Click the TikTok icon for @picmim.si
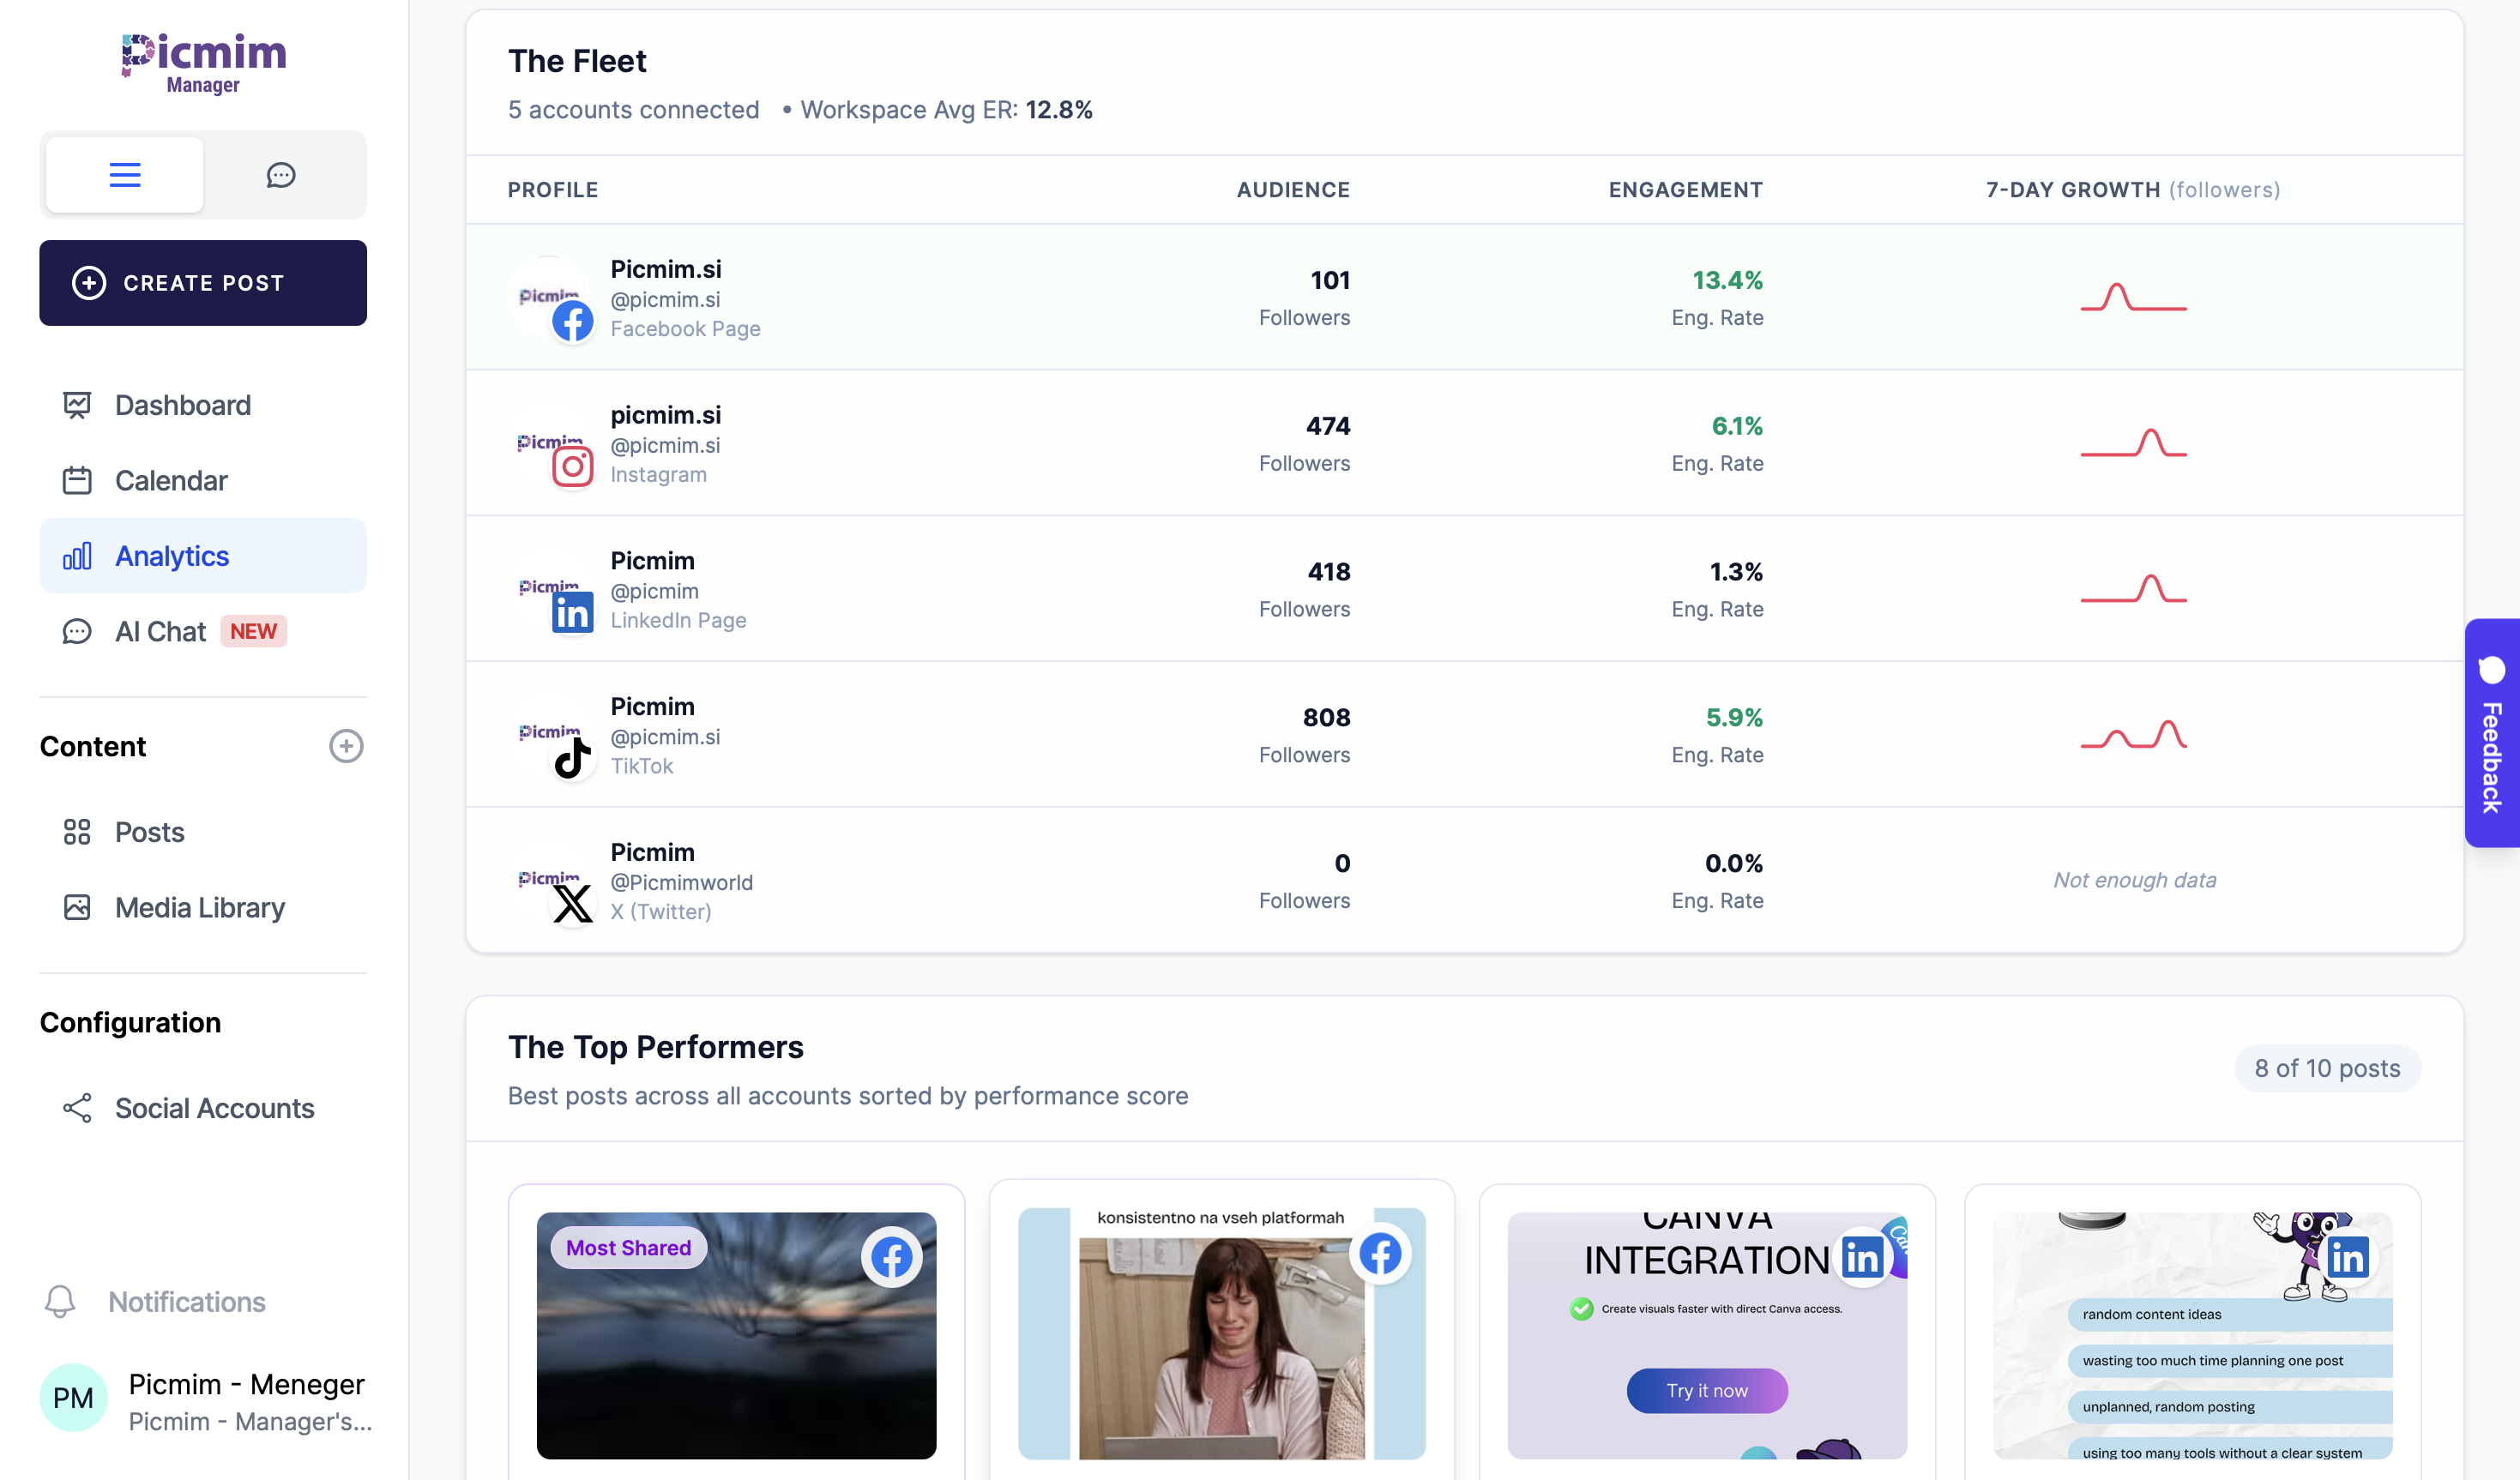 pos(570,758)
